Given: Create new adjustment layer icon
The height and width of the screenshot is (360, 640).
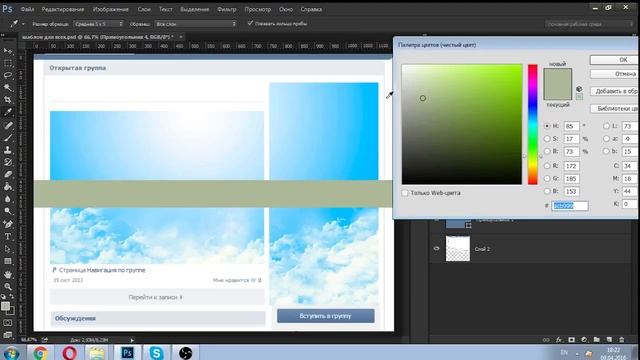Looking at the screenshot, I should [x=584, y=340].
